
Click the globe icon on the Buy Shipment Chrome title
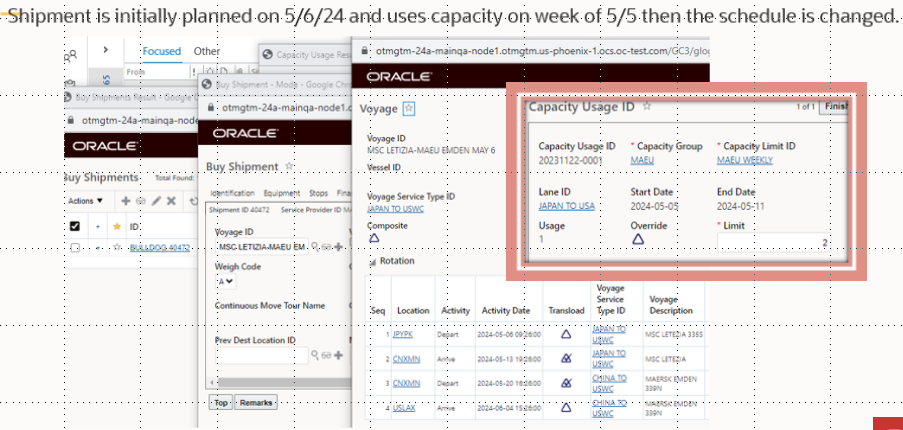coord(206,84)
